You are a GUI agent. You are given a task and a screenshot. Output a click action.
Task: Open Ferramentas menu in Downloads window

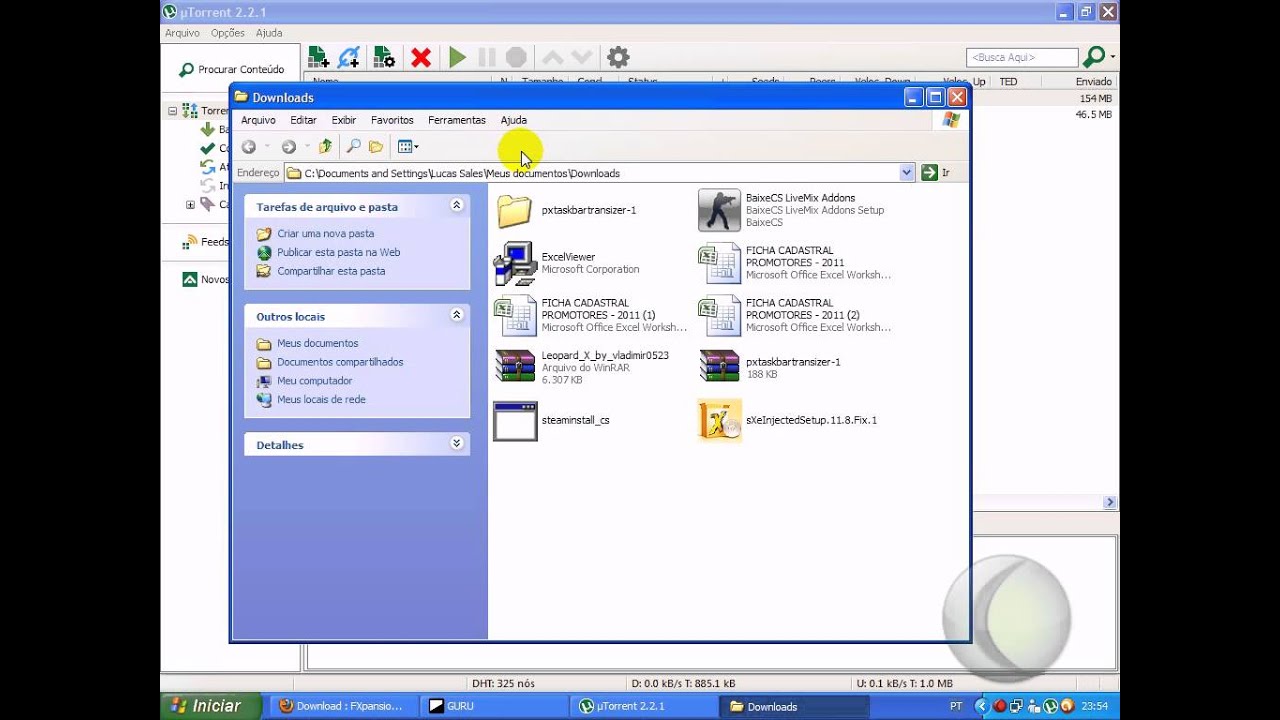457,120
